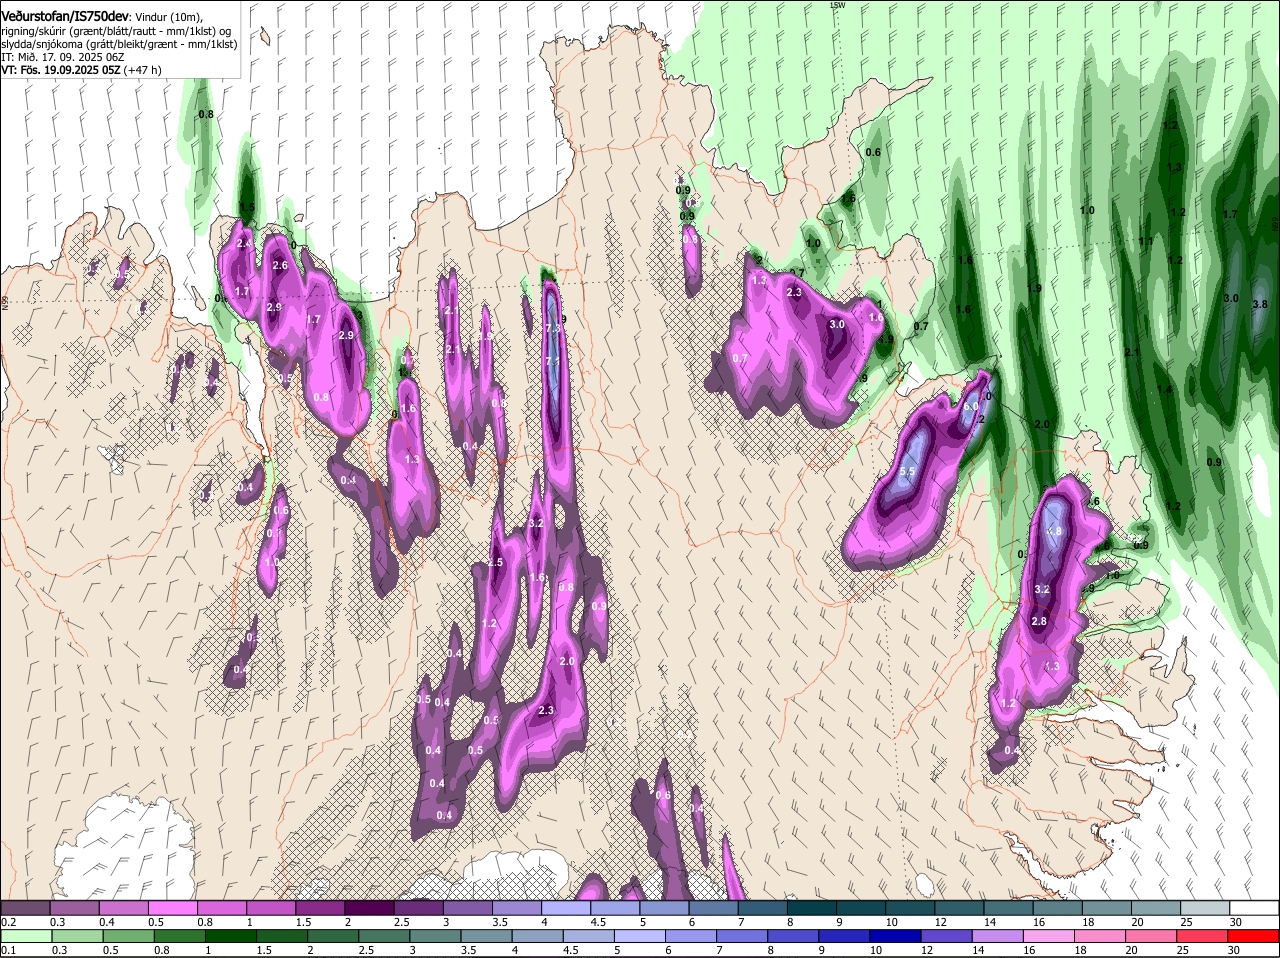This screenshot has width=1280, height=958.
Task: Click the 7.1 snowfall value on the map
Action: pyautogui.click(x=553, y=361)
